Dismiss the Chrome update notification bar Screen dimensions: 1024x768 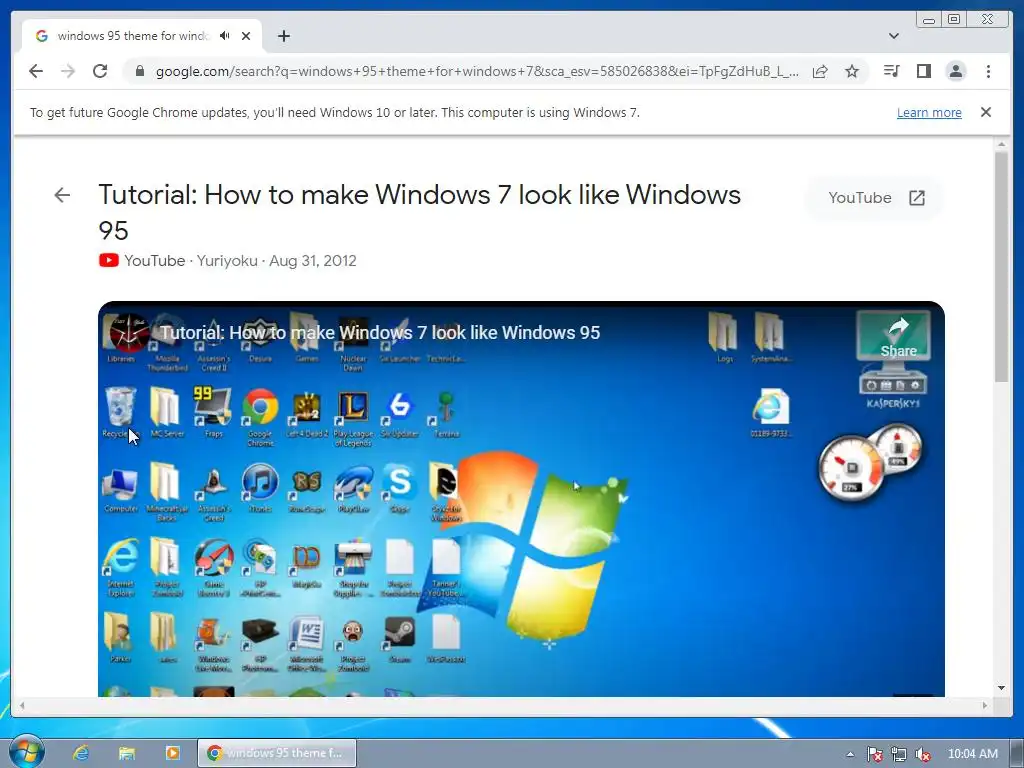click(986, 112)
